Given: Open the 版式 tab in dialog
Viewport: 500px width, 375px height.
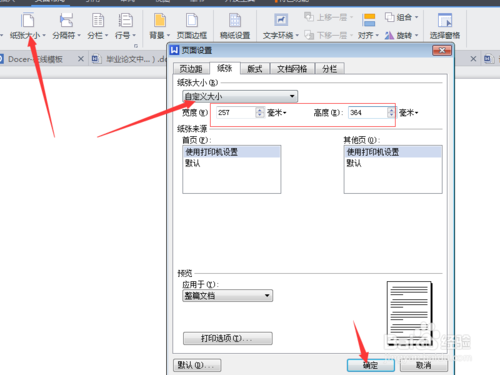Looking at the screenshot, I should pyautogui.click(x=255, y=69).
